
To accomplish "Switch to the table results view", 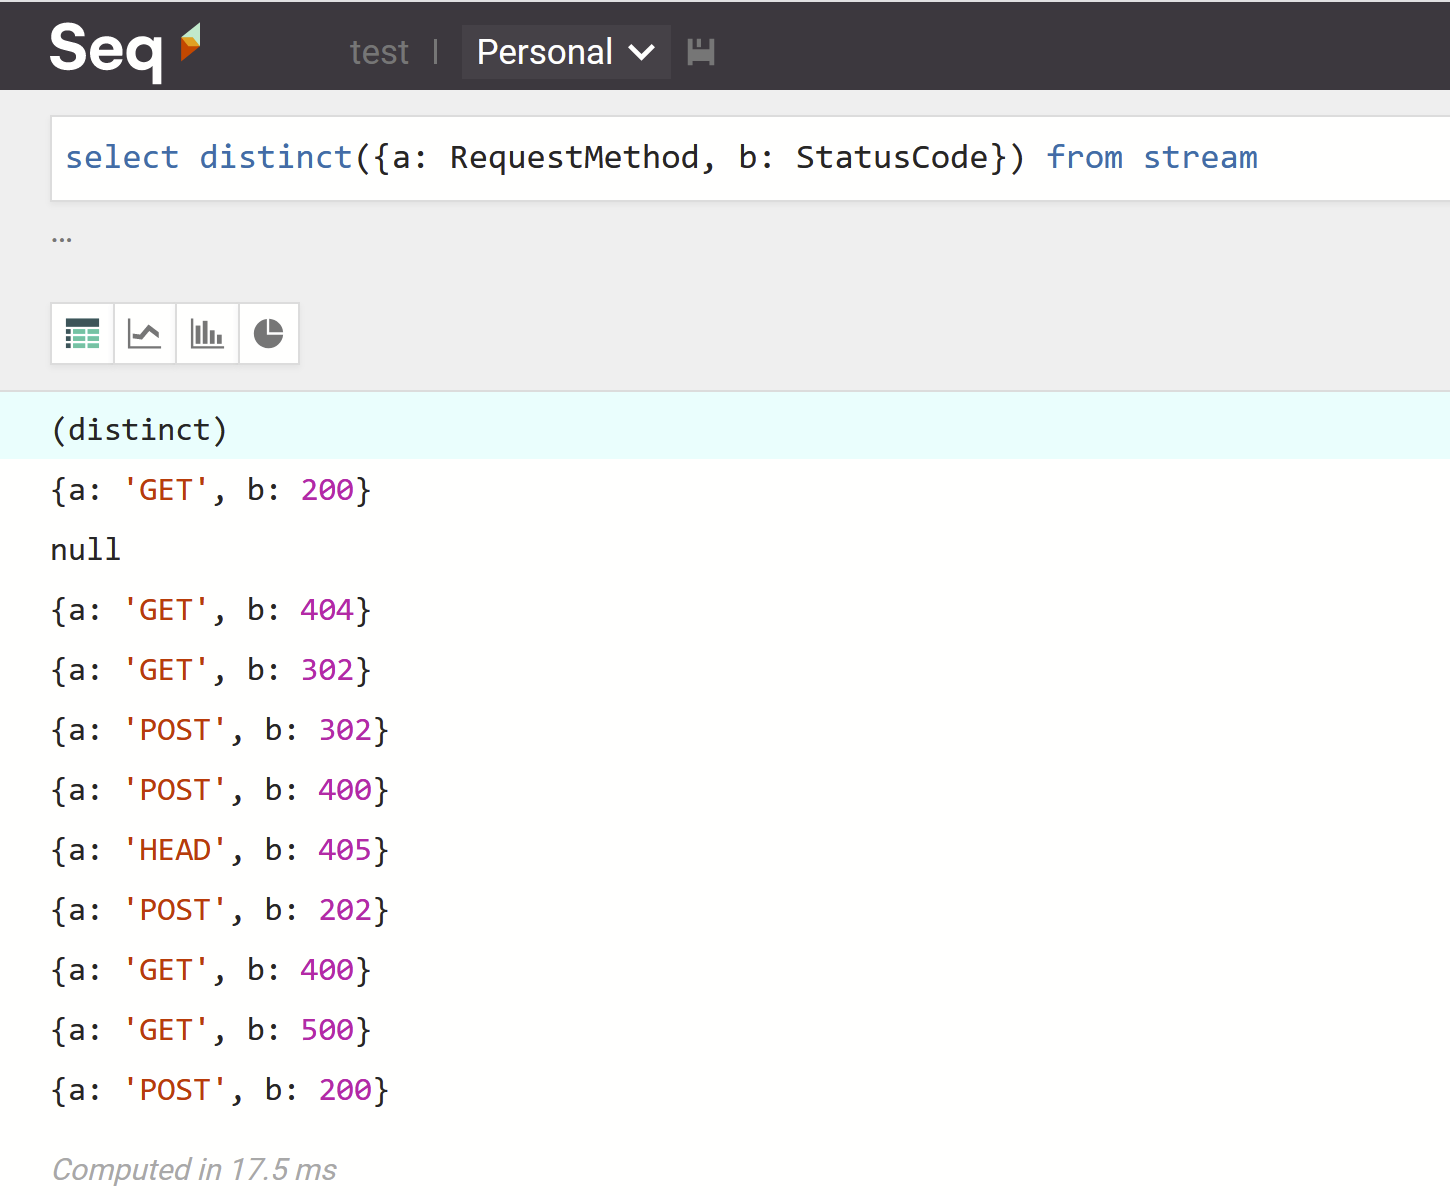I will pos(82,333).
